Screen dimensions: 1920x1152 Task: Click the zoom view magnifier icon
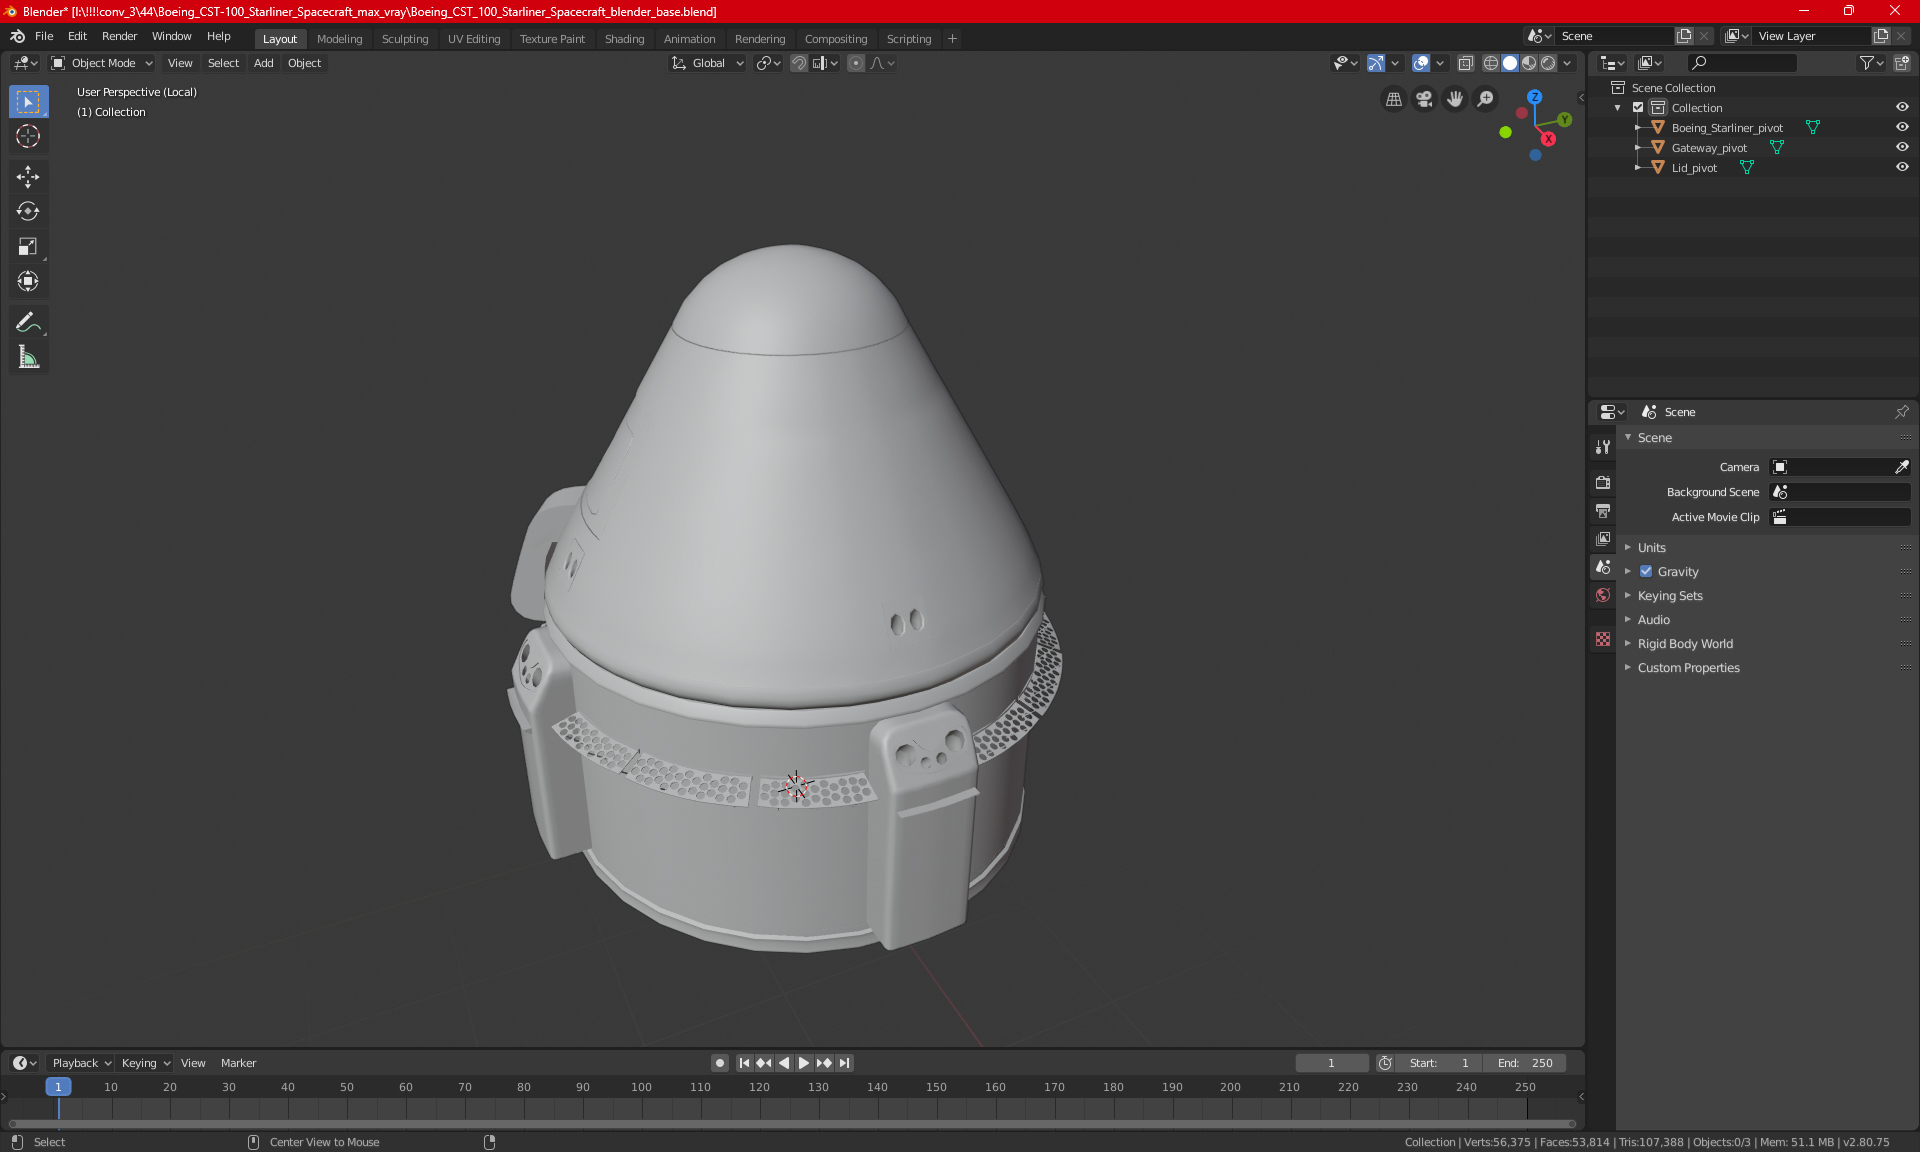click(x=1486, y=99)
